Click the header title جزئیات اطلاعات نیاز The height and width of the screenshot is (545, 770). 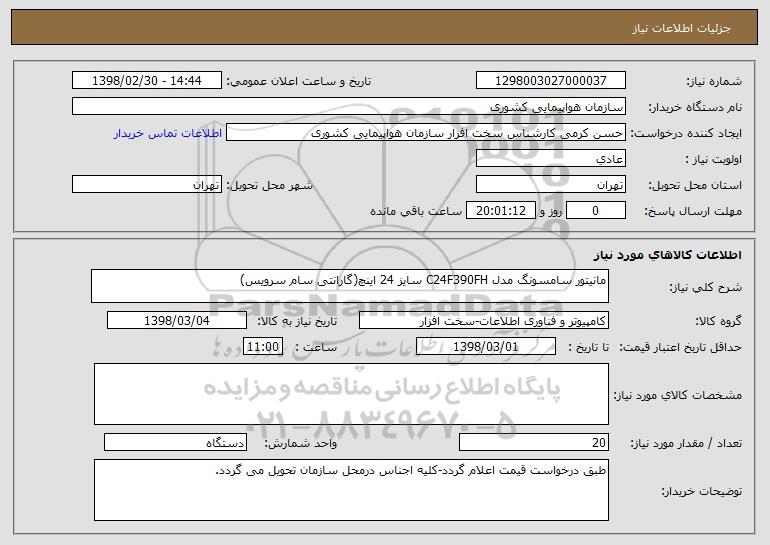(x=681, y=28)
